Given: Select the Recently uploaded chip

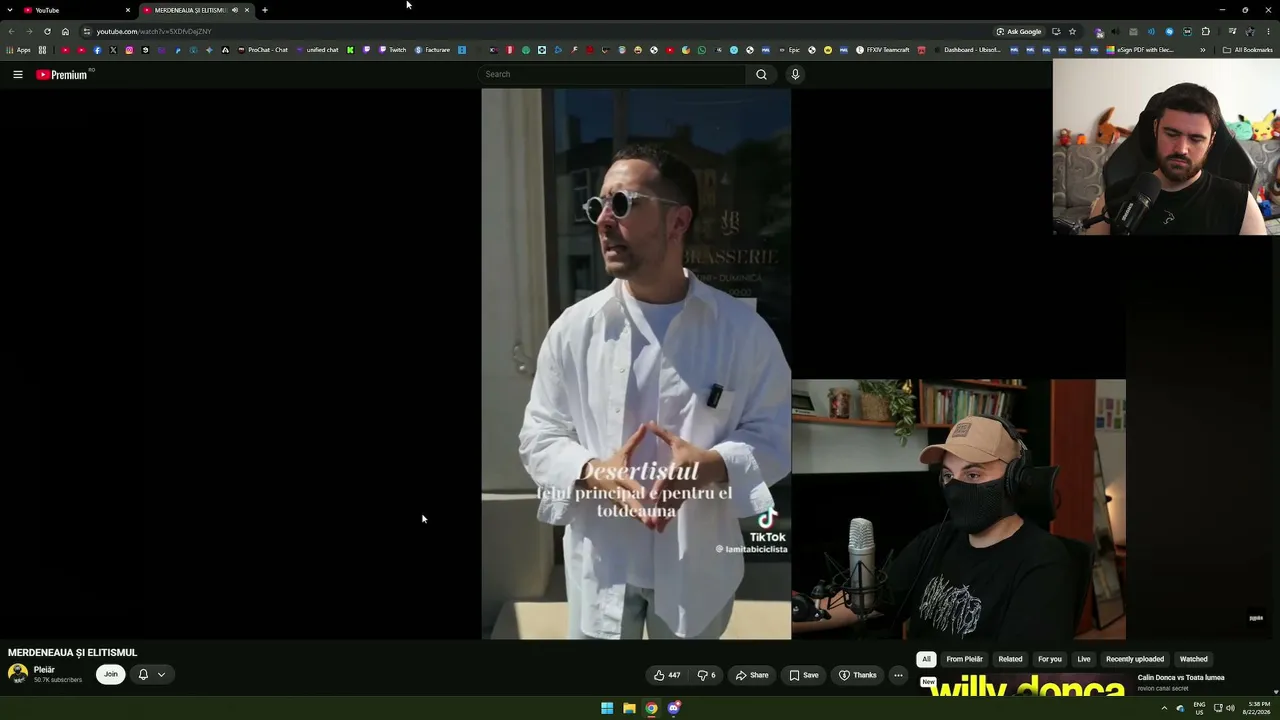Looking at the screenshot, I should click(x=1135, y=659).
